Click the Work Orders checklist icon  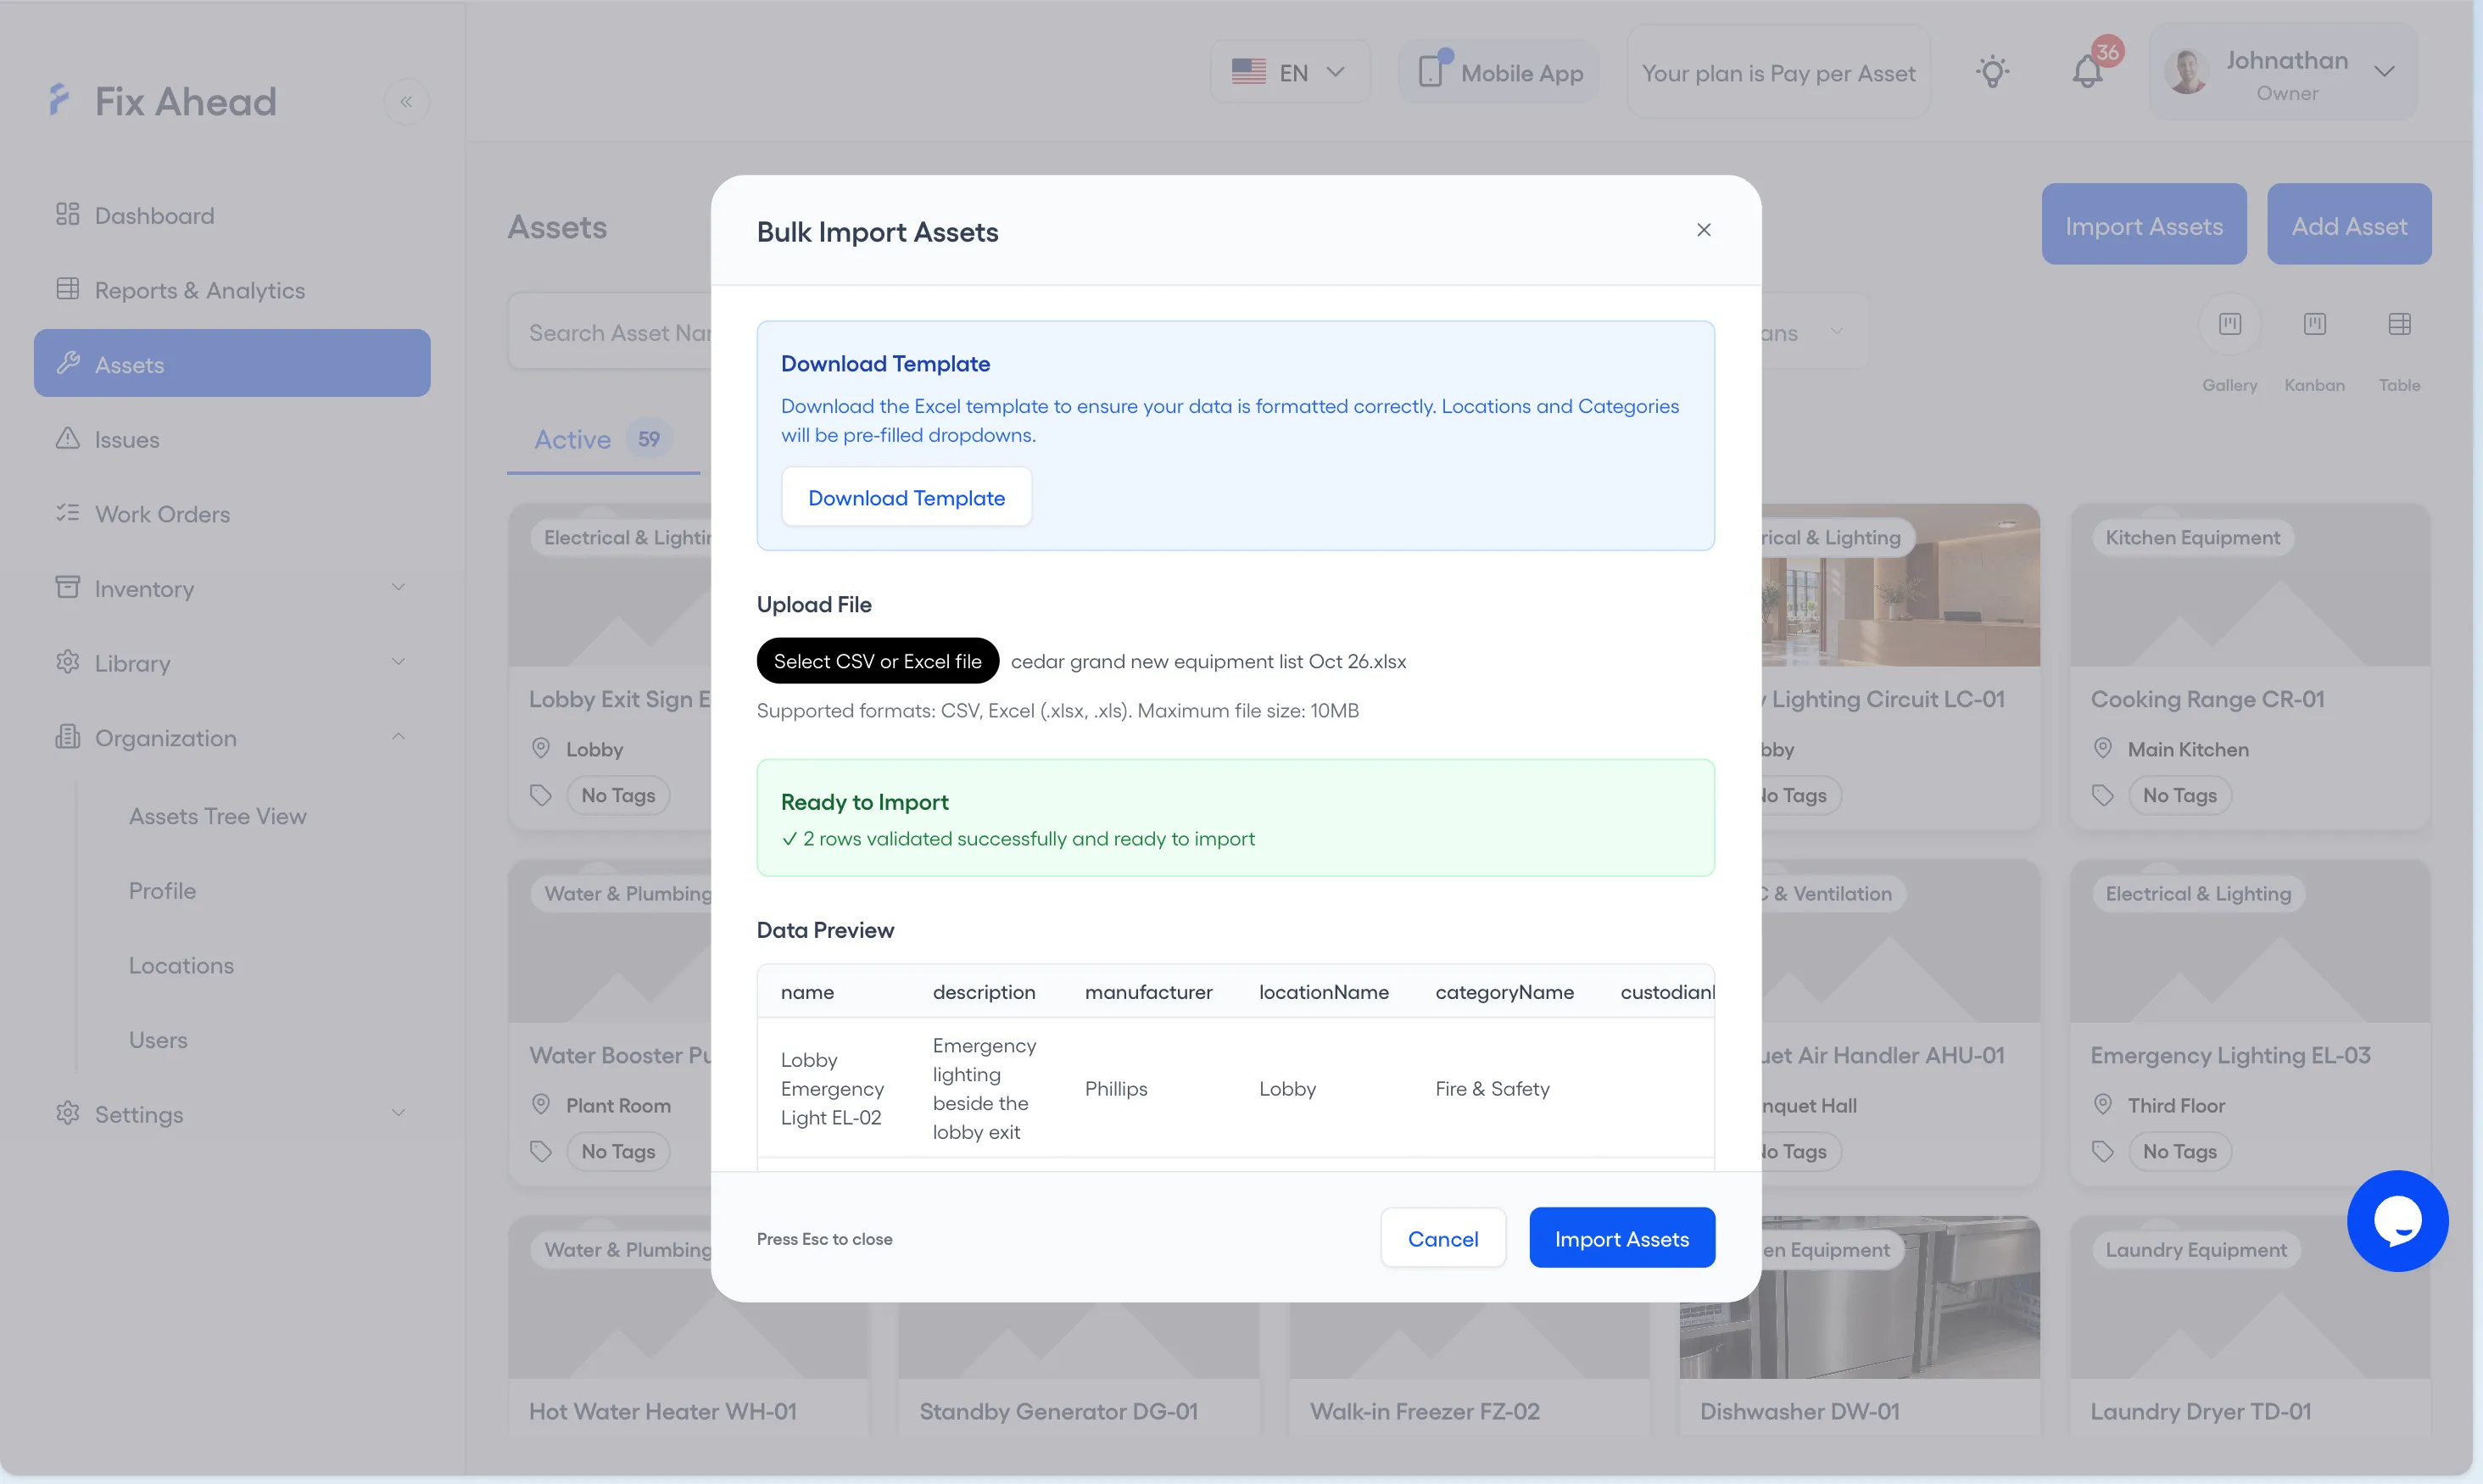tap(67, 513)
